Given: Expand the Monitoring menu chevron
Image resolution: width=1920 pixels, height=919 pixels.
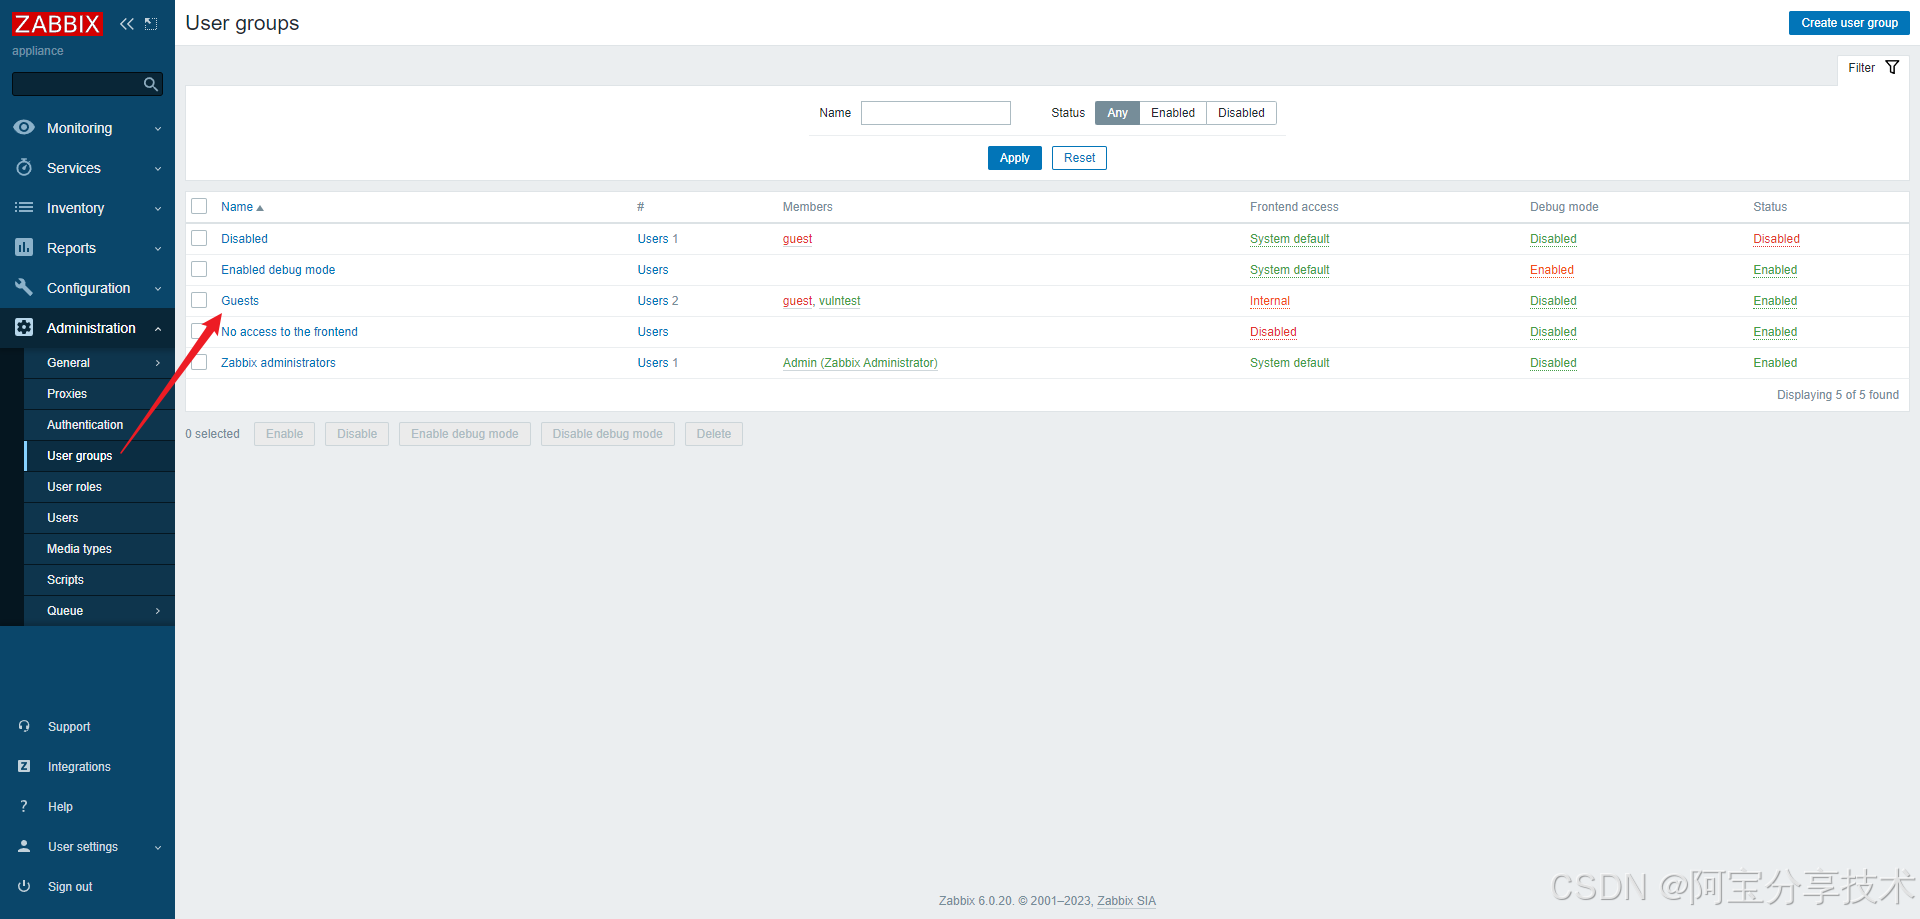Looking at the screenshot, I should (x=158, y=129).
